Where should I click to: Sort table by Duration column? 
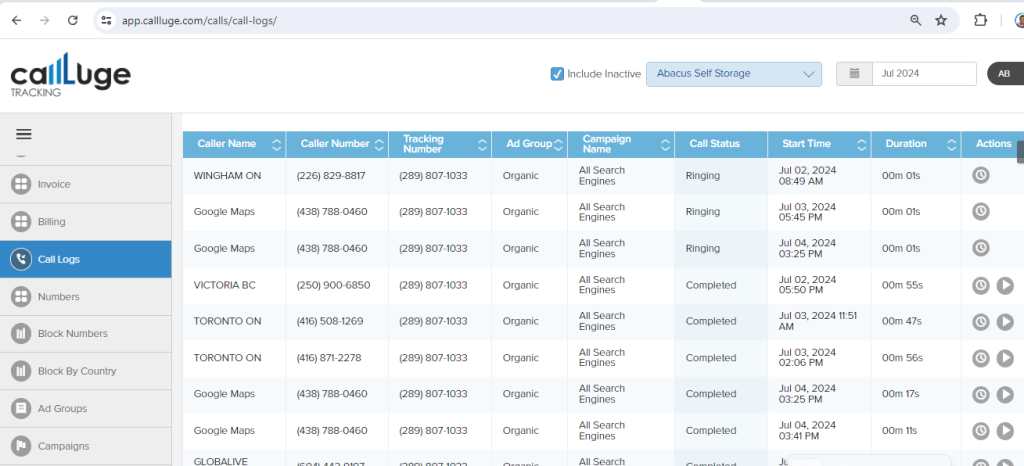[951, 144]
